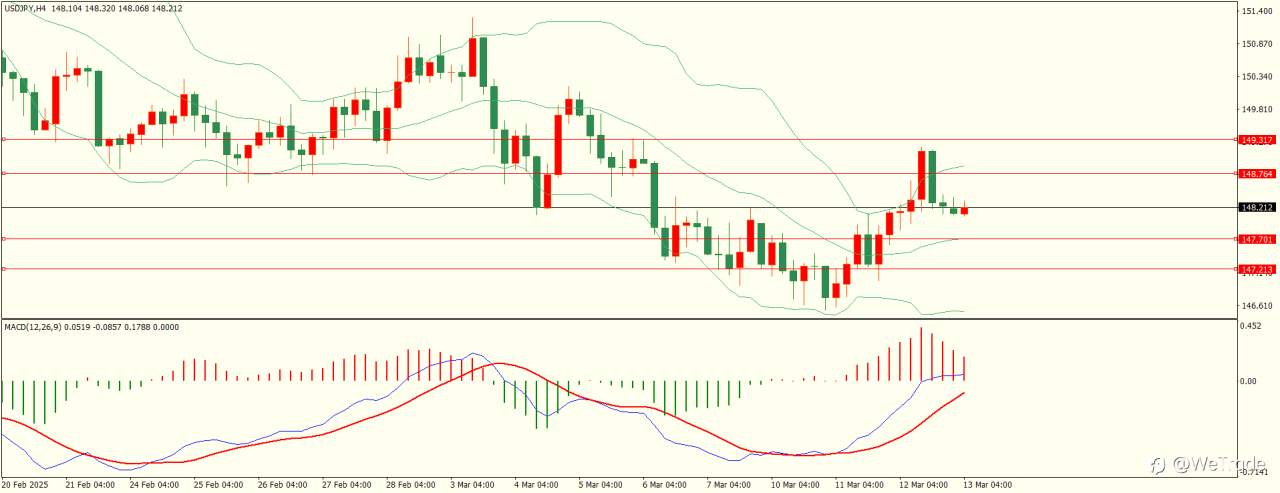
Task: Click the 26 Feb 04:00 time label
Action: [x=282, y=485]
